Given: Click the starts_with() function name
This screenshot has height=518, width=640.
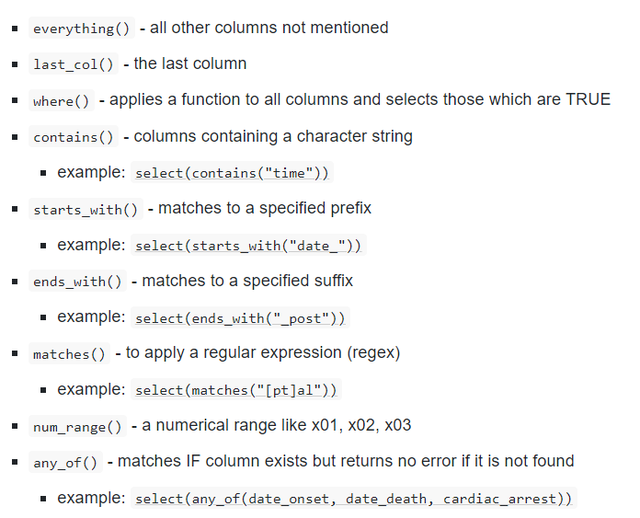Looking at the screenshot, I should click(x=86, y=209).
